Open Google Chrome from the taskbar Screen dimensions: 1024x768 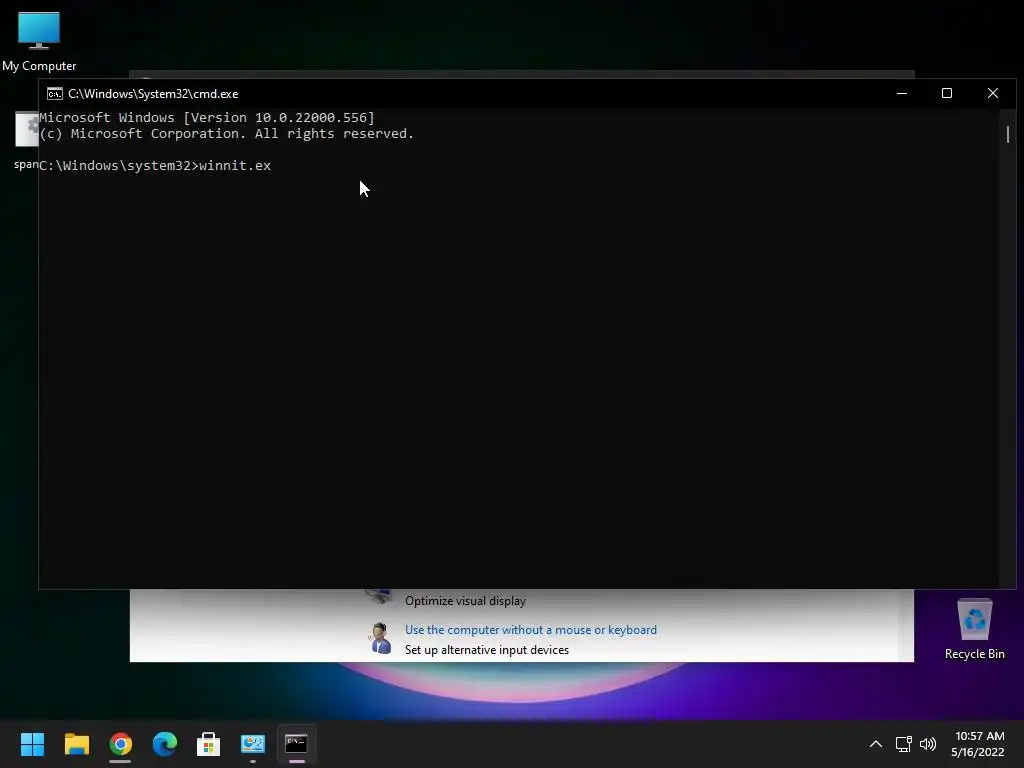click(120, 744)
